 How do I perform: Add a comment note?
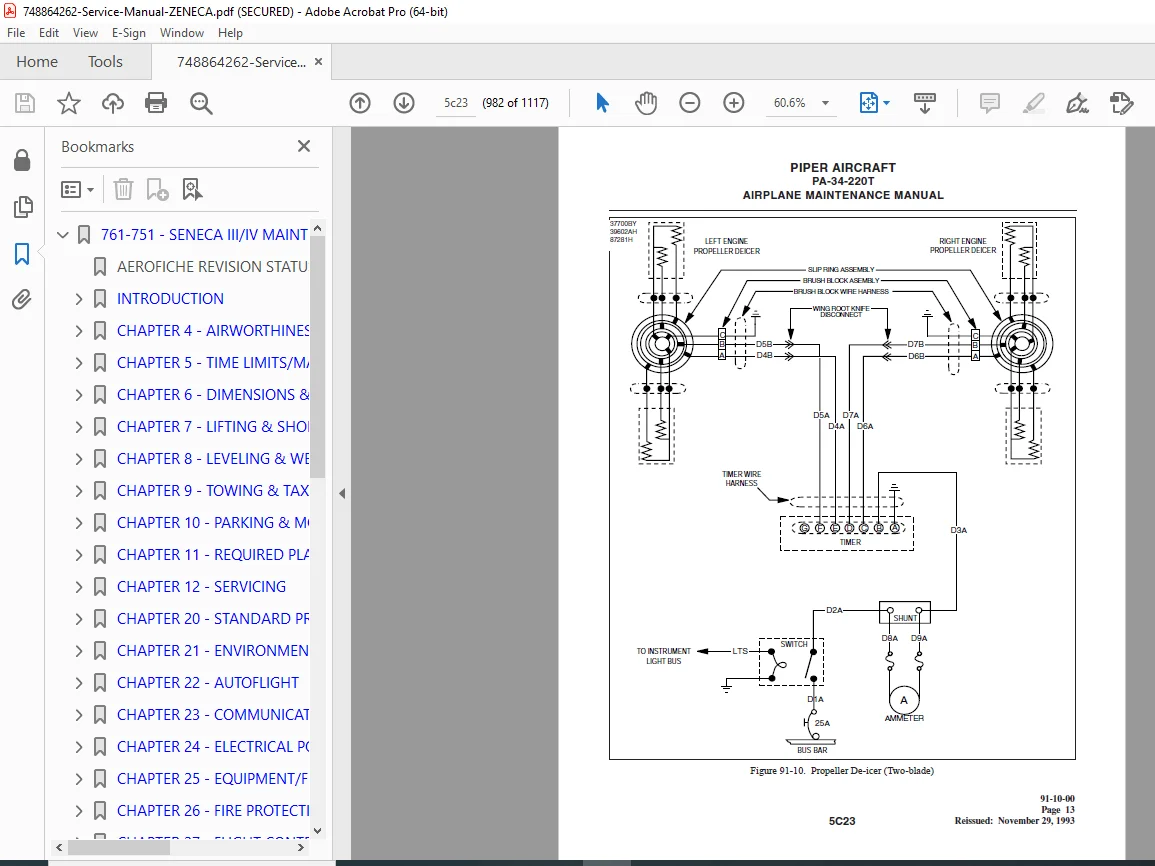(x=989, y=103)
